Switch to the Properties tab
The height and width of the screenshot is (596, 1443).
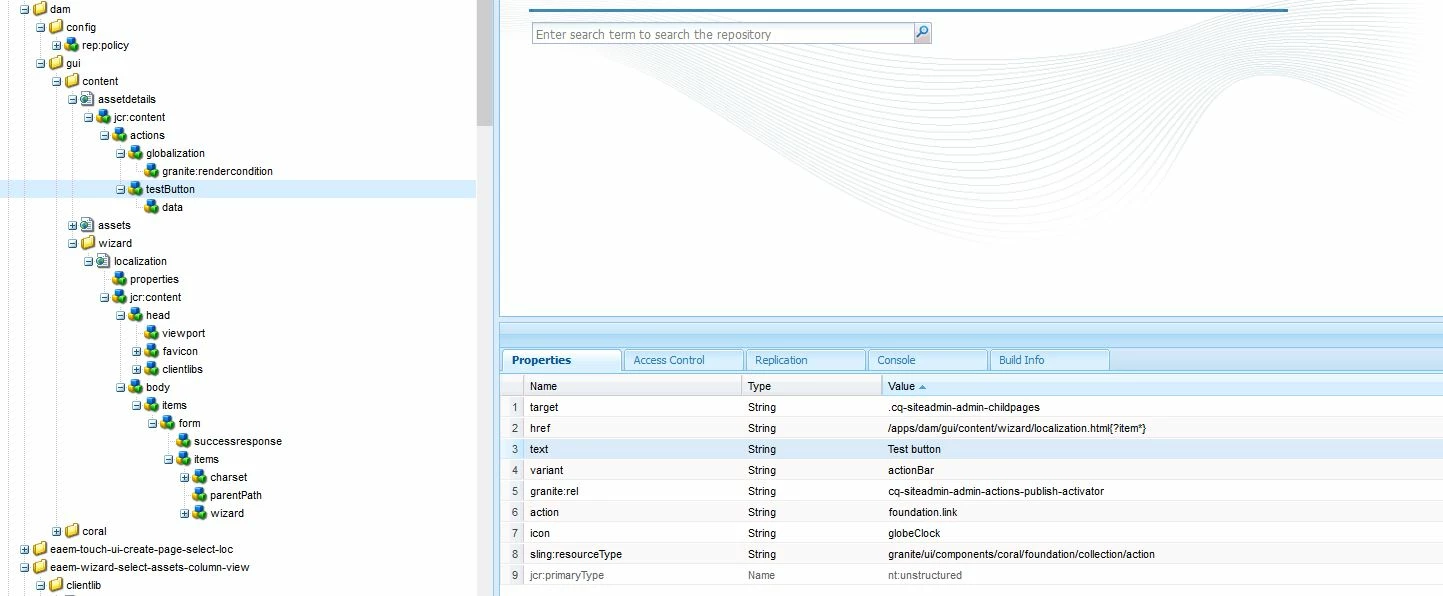click(561, 360)
